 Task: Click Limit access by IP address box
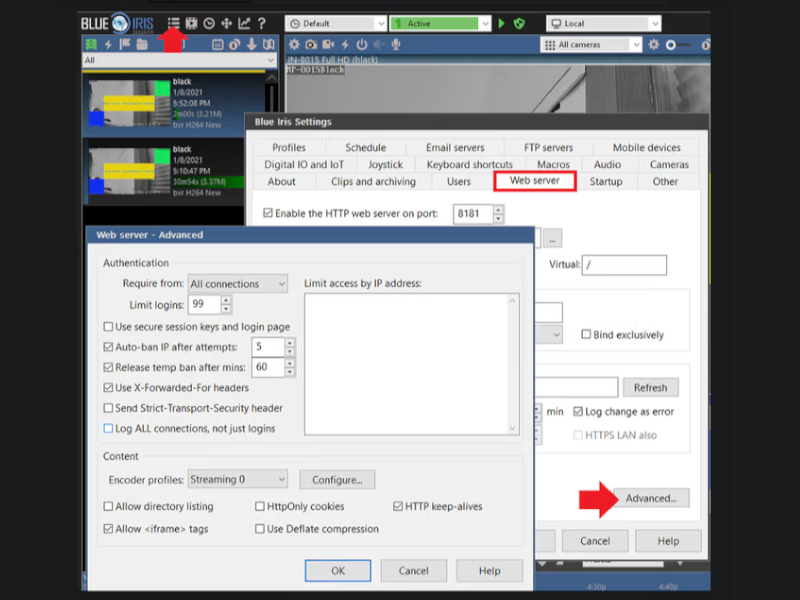coord(412,364)
